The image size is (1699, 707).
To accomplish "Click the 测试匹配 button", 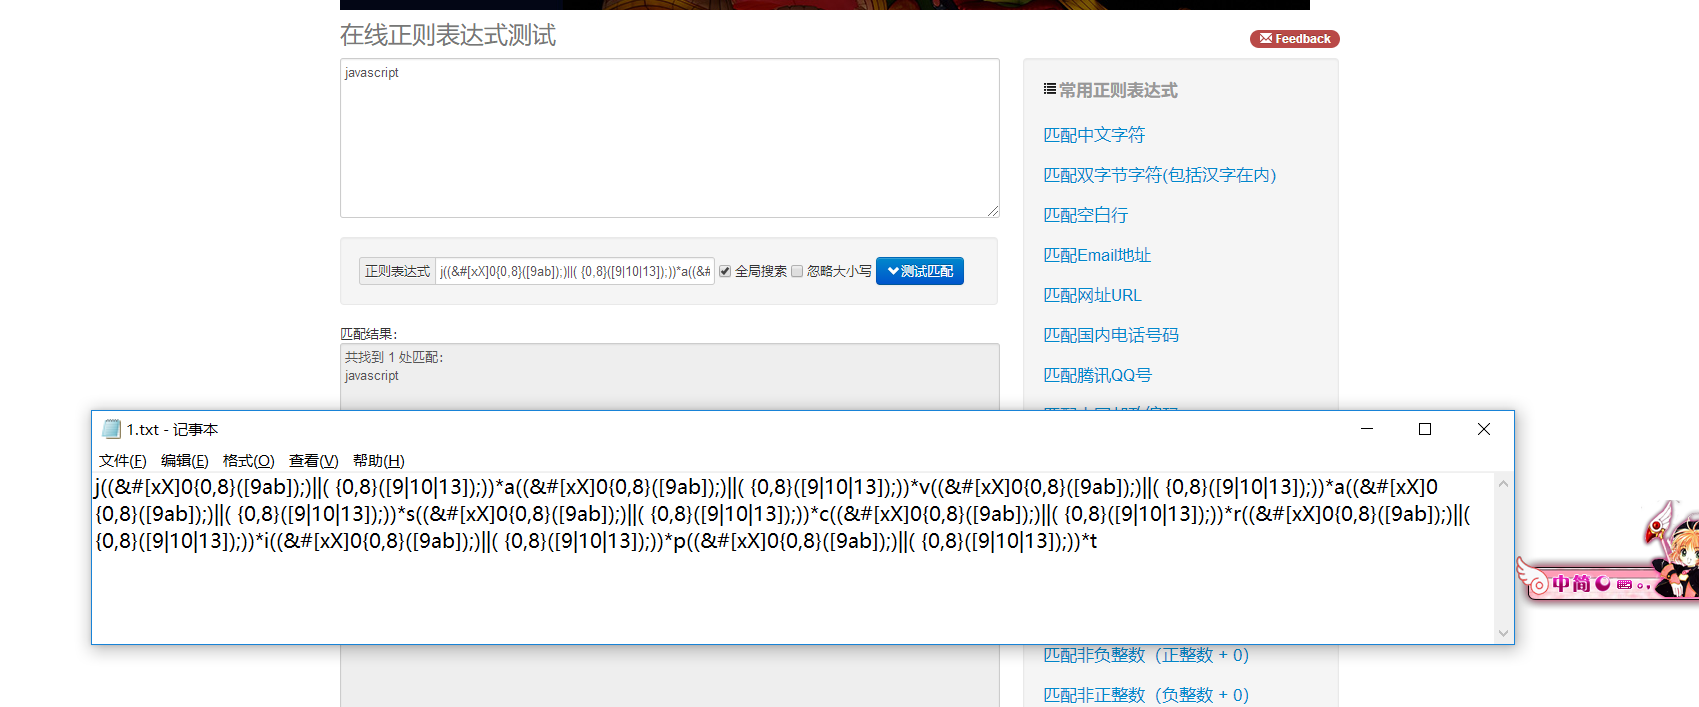I will pyautogui.click(x=920, y=271).
